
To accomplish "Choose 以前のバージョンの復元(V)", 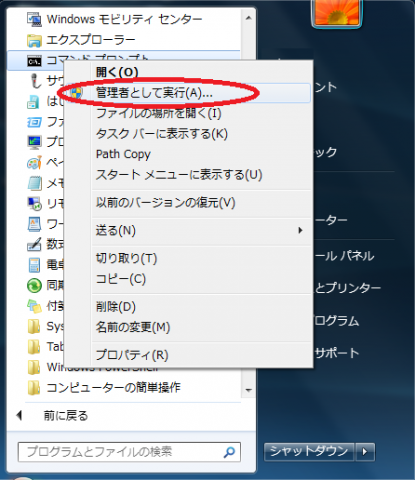I will (x=166, y=202).
